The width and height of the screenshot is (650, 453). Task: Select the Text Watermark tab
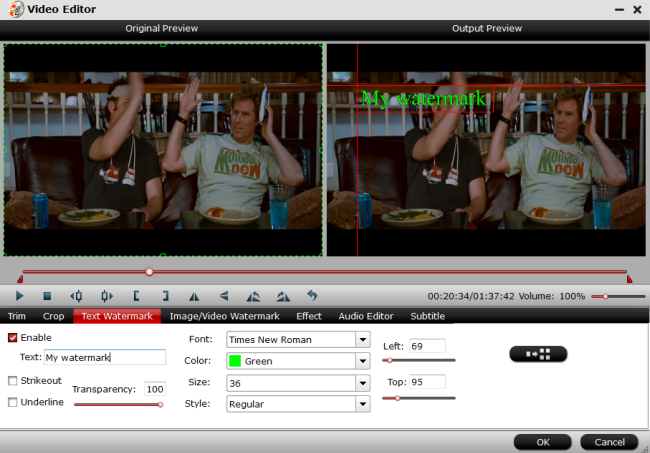(x=117, y=316)
